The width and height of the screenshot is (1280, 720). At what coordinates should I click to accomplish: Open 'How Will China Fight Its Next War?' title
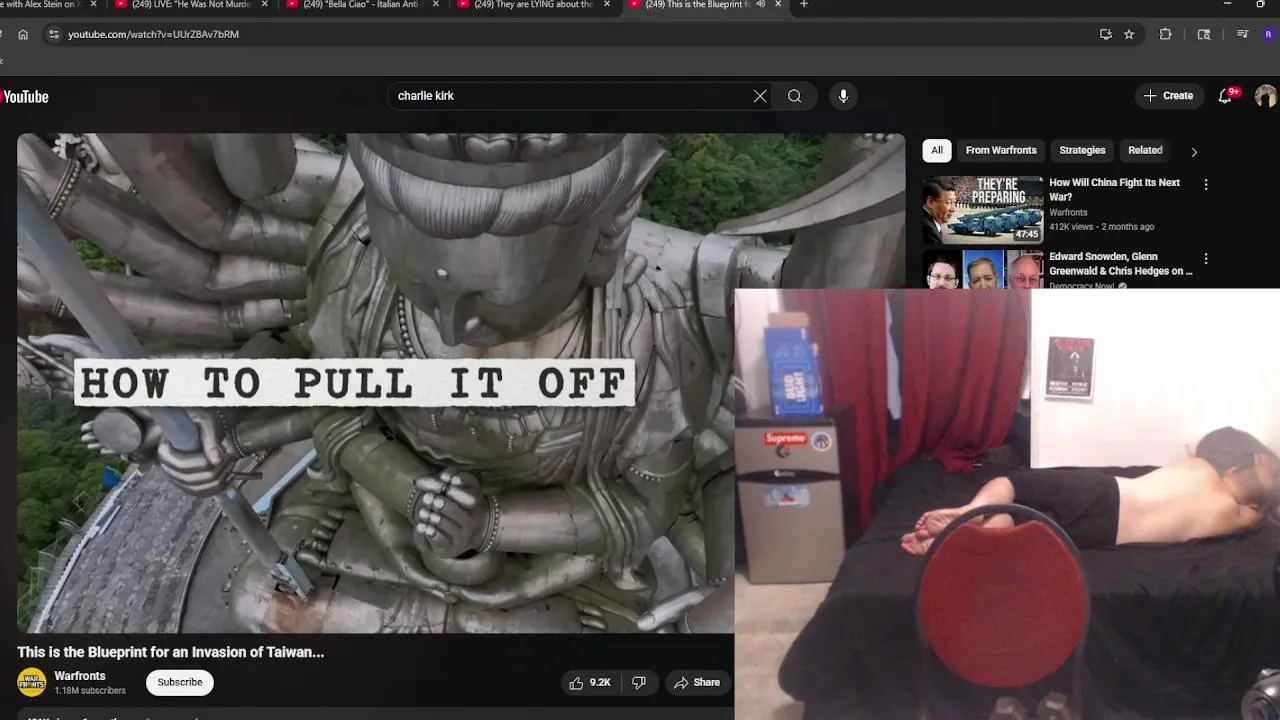point(1114,190)
